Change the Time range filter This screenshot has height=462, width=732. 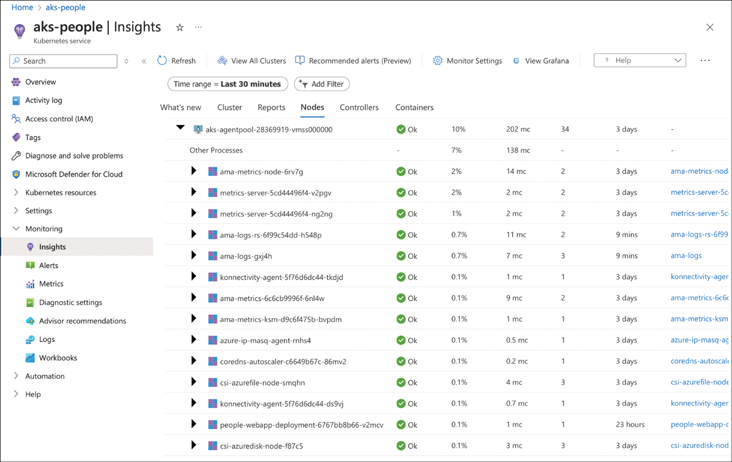(227, 84)
